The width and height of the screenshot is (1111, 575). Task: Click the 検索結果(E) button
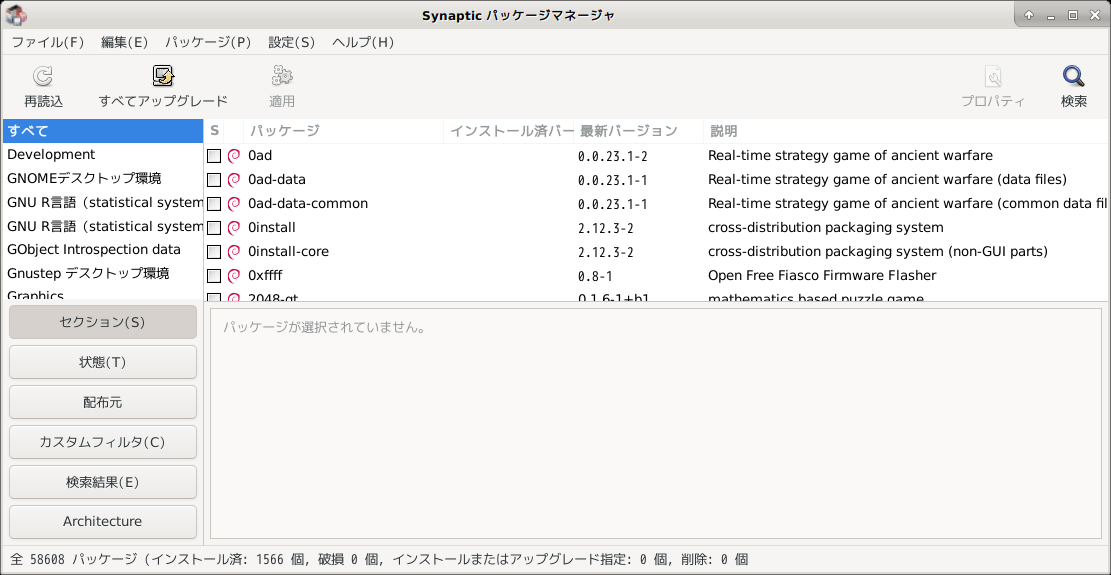point(103,482)
